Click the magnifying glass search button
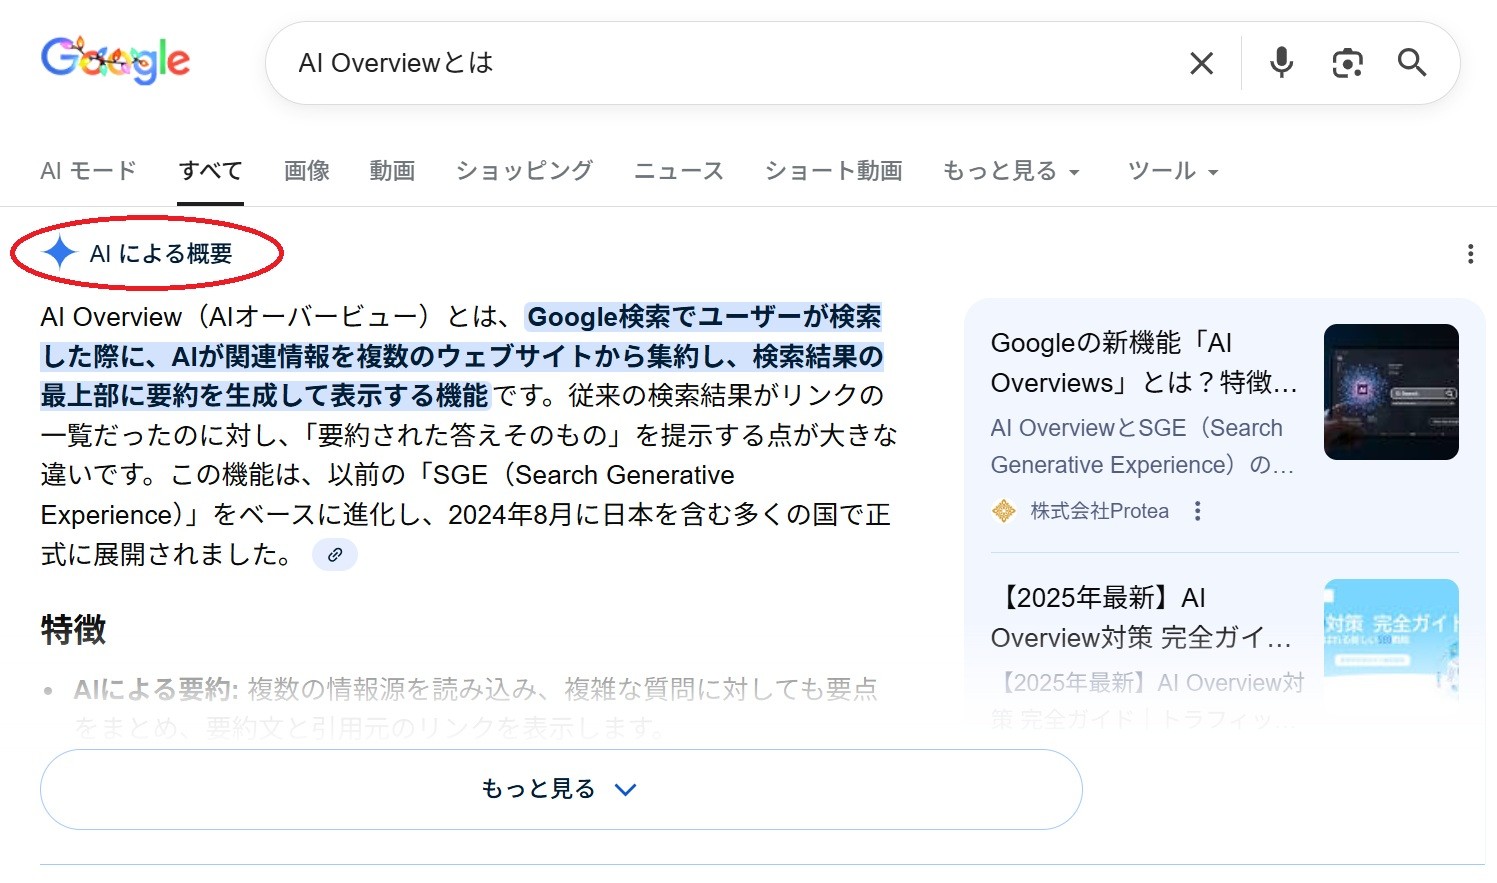This screenshot has height=883, width=1497. click(1411, 63)
